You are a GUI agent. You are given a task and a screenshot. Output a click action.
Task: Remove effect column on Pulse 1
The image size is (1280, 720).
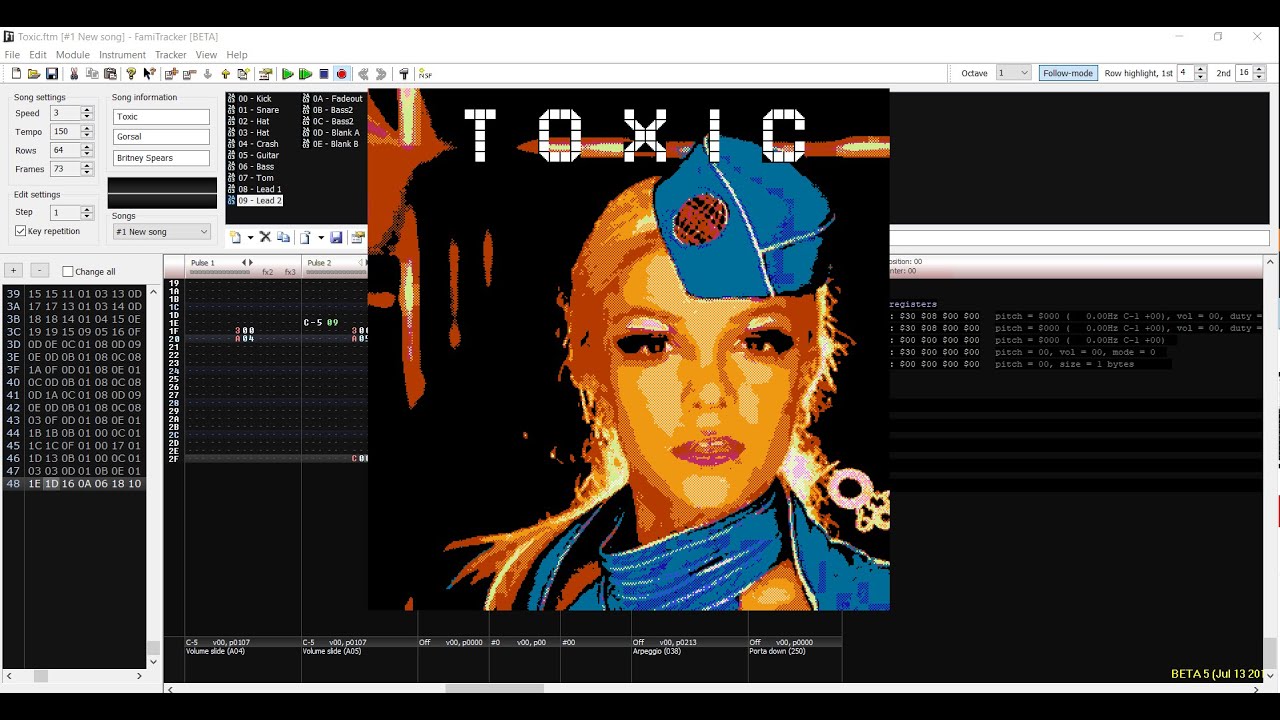(244, 262)
